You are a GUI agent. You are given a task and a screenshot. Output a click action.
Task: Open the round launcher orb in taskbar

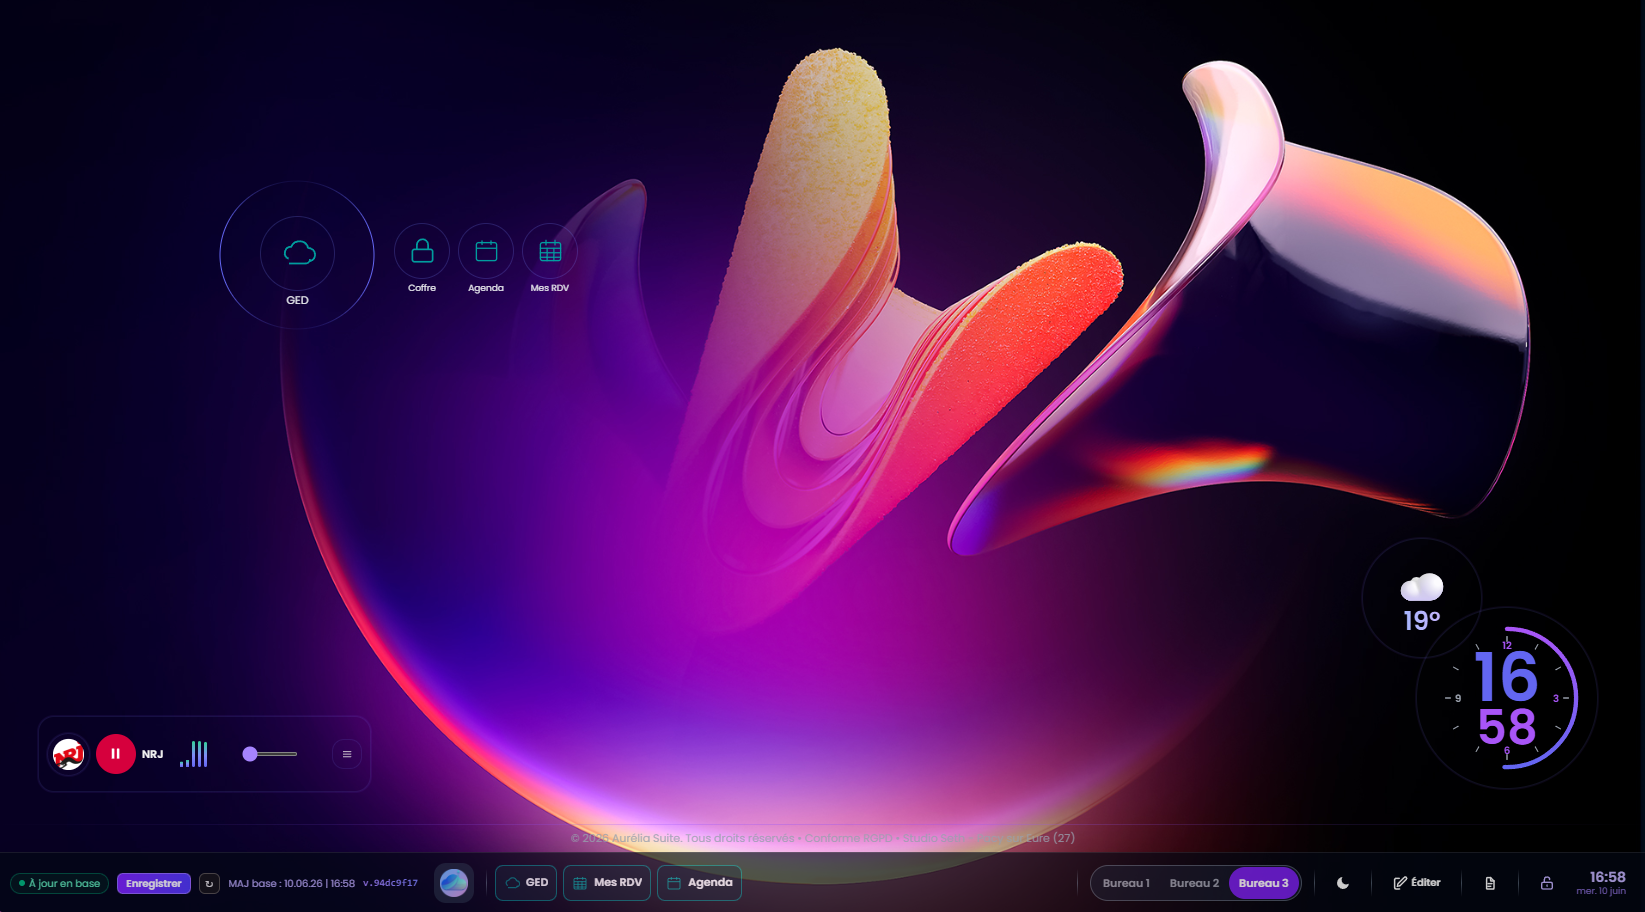[x=454, y=883]
